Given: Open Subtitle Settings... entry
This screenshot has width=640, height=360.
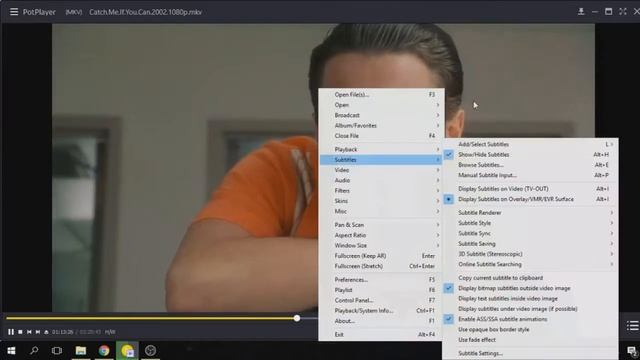Looking at the screenshot, I should [x=530, y=353].
